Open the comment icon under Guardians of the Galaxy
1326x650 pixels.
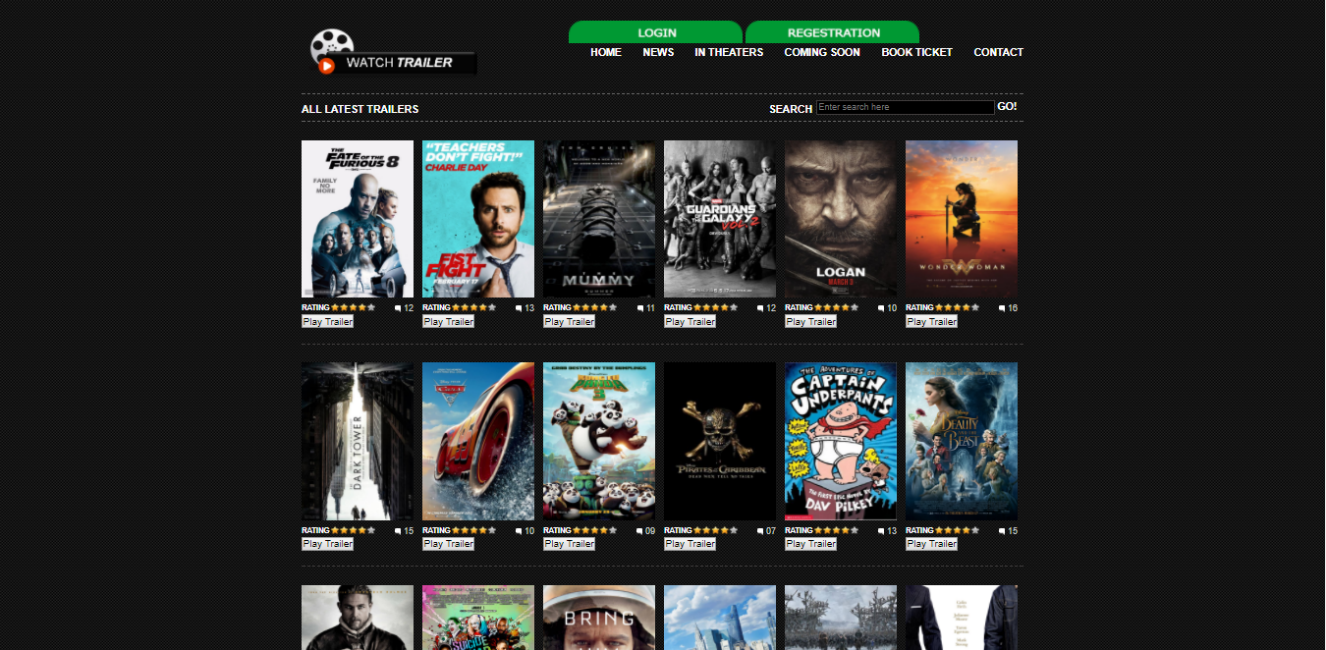click(760, 308)
